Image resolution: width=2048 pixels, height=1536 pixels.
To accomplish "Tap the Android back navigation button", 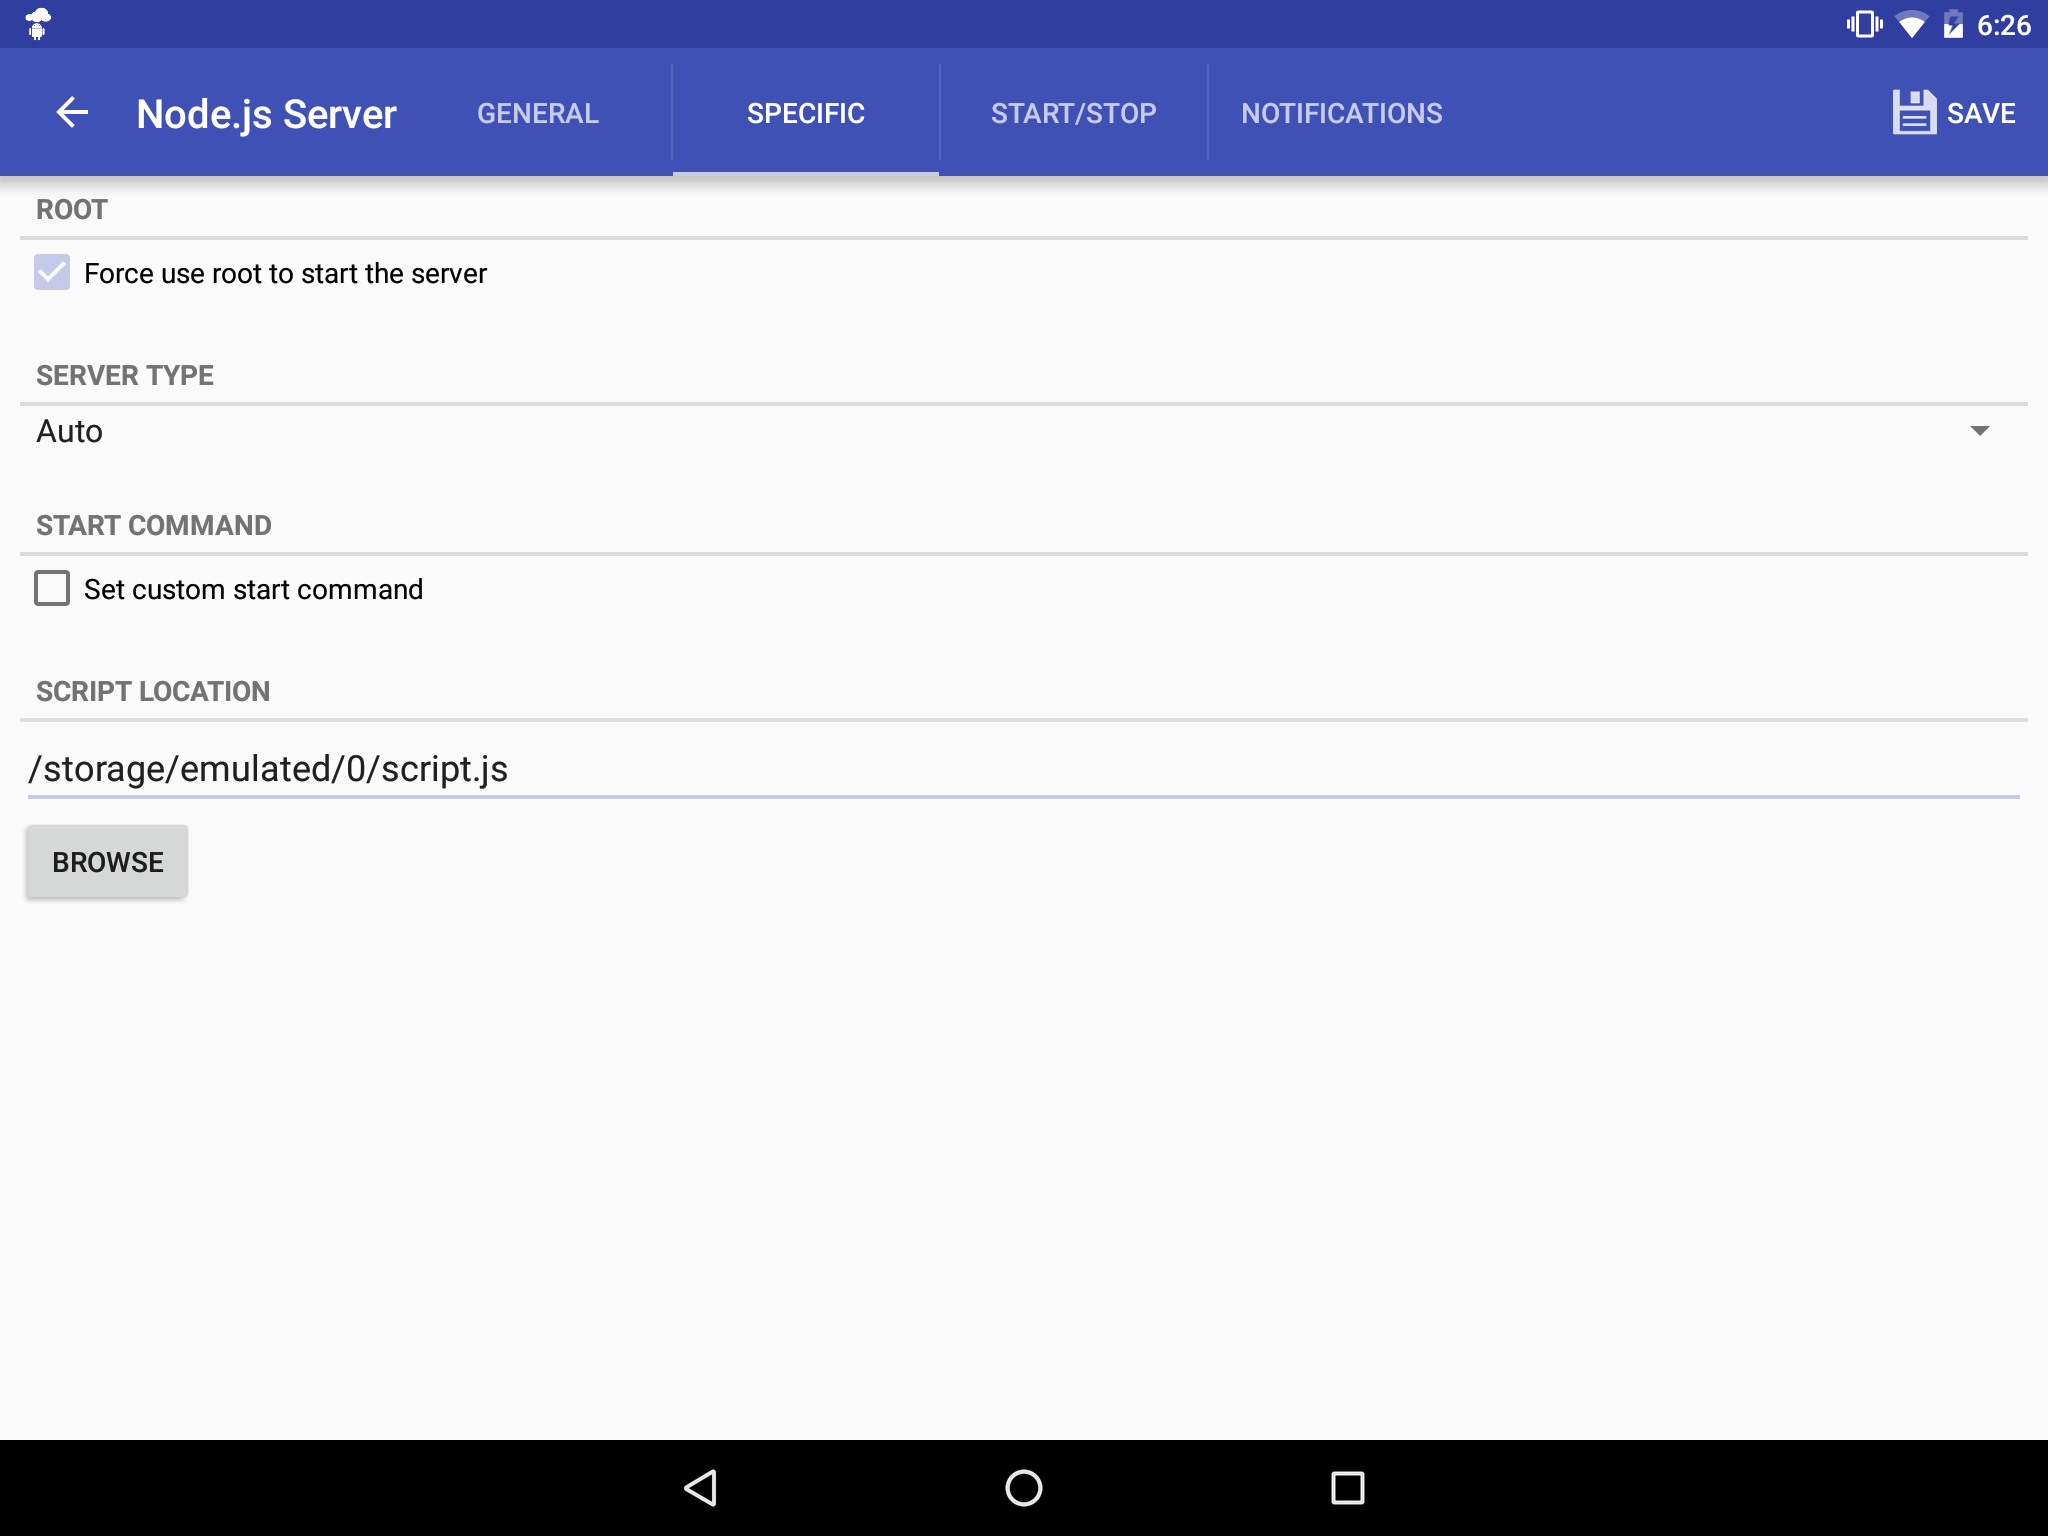I will click(700, 1487).
